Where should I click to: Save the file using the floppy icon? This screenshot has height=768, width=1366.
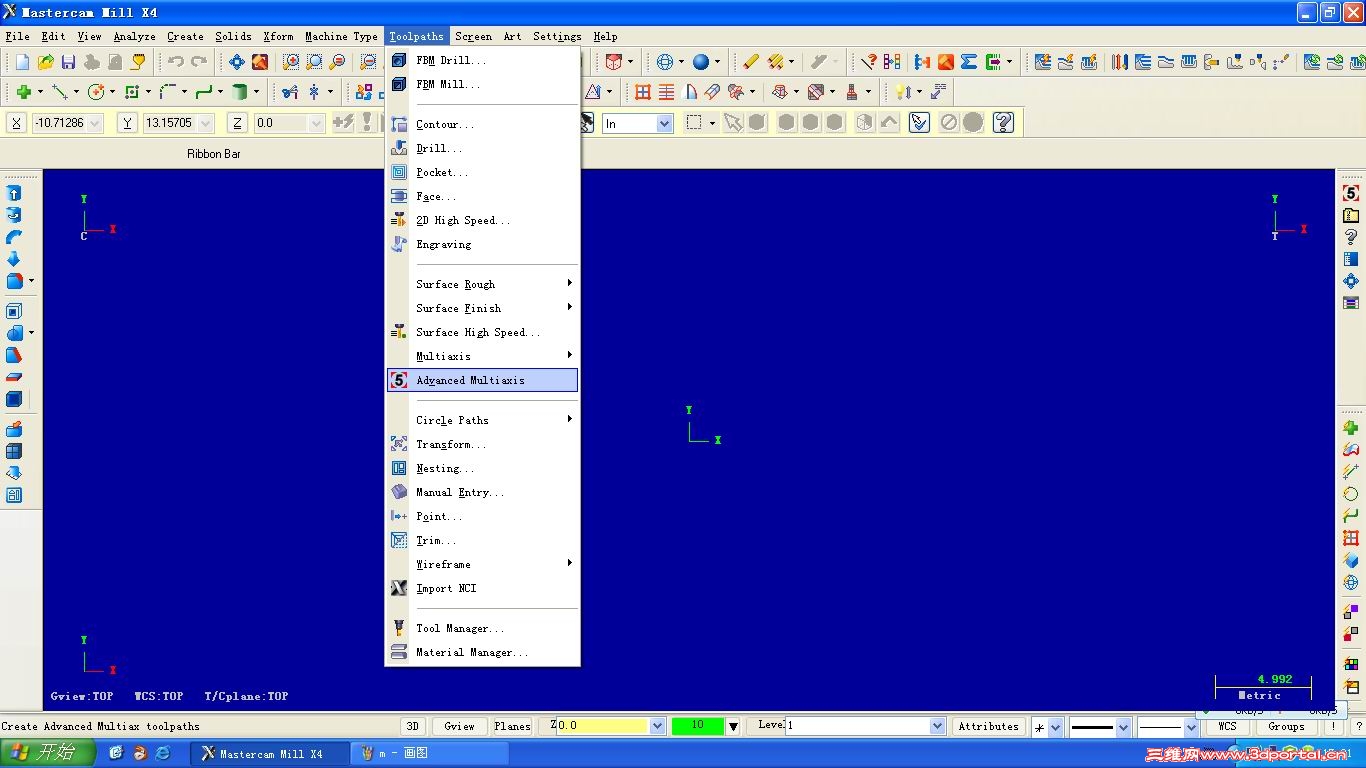pos(68,62)
